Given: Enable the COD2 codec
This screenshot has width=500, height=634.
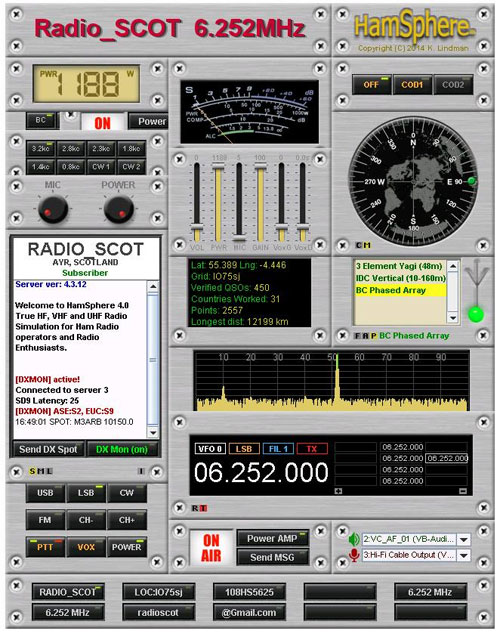Looking at the screenshot, I should tap(453, 85).
